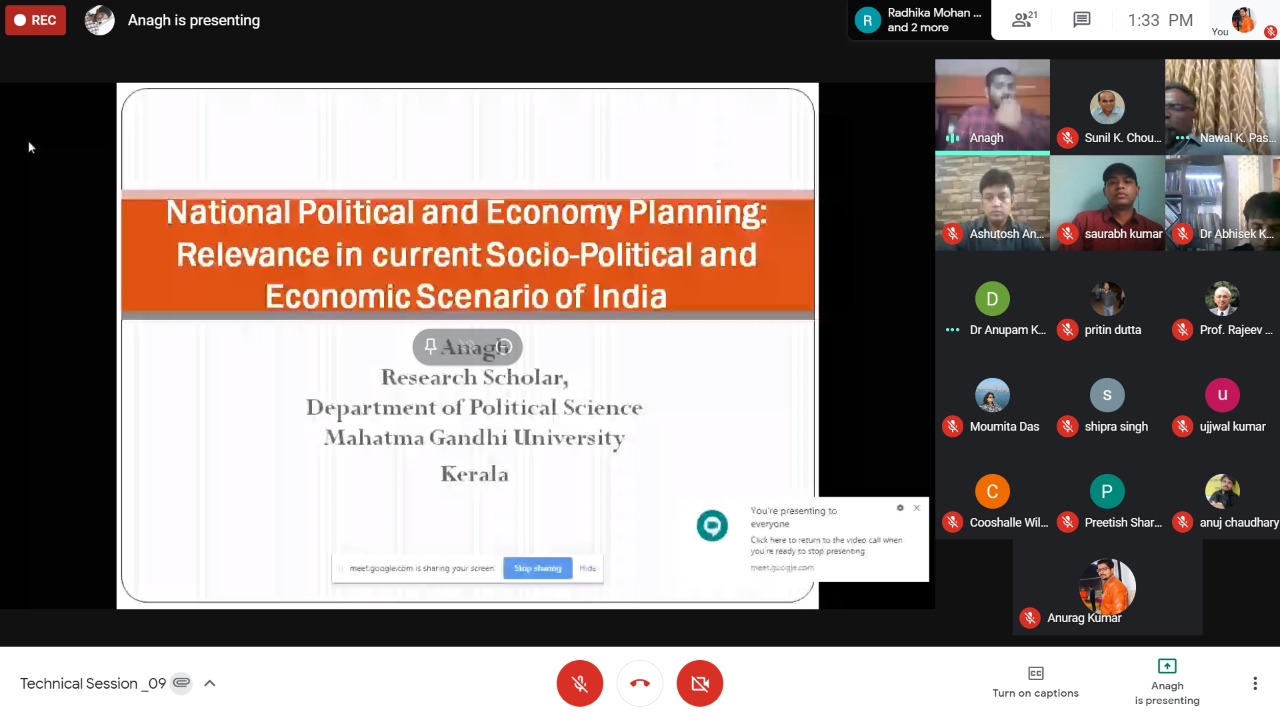Click Hide in the screen sharing bar
1280x720 pixels.
pos(588,568)
